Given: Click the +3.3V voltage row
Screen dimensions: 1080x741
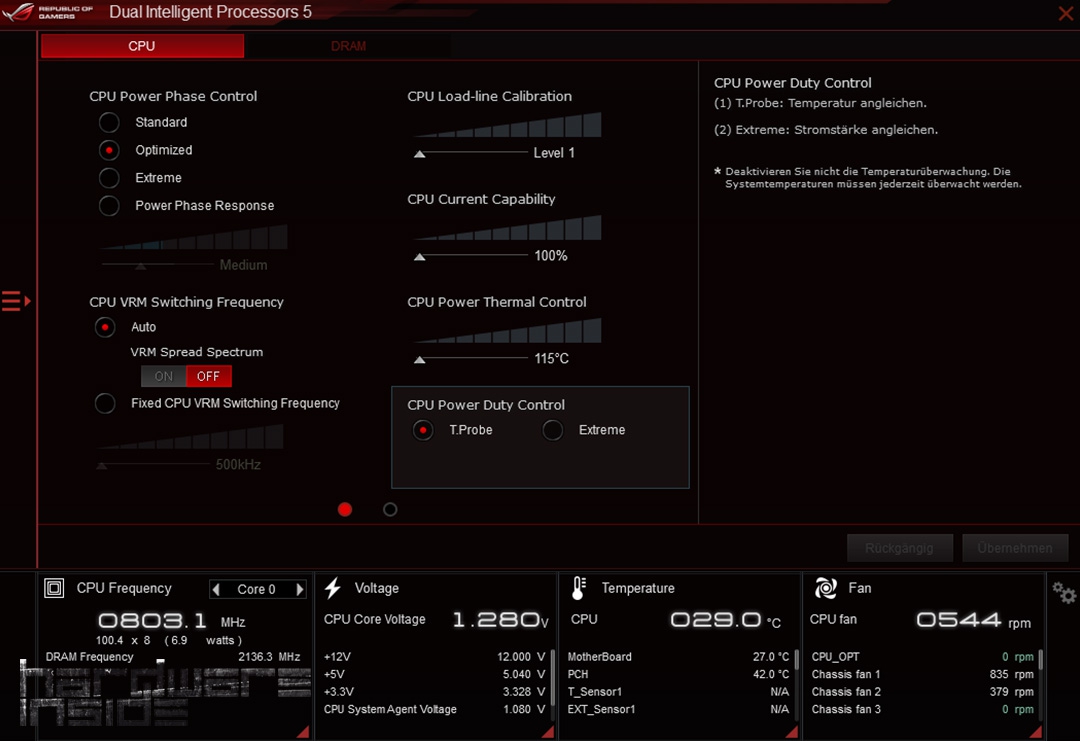Looking at the screenshot, I should point(435,691).
